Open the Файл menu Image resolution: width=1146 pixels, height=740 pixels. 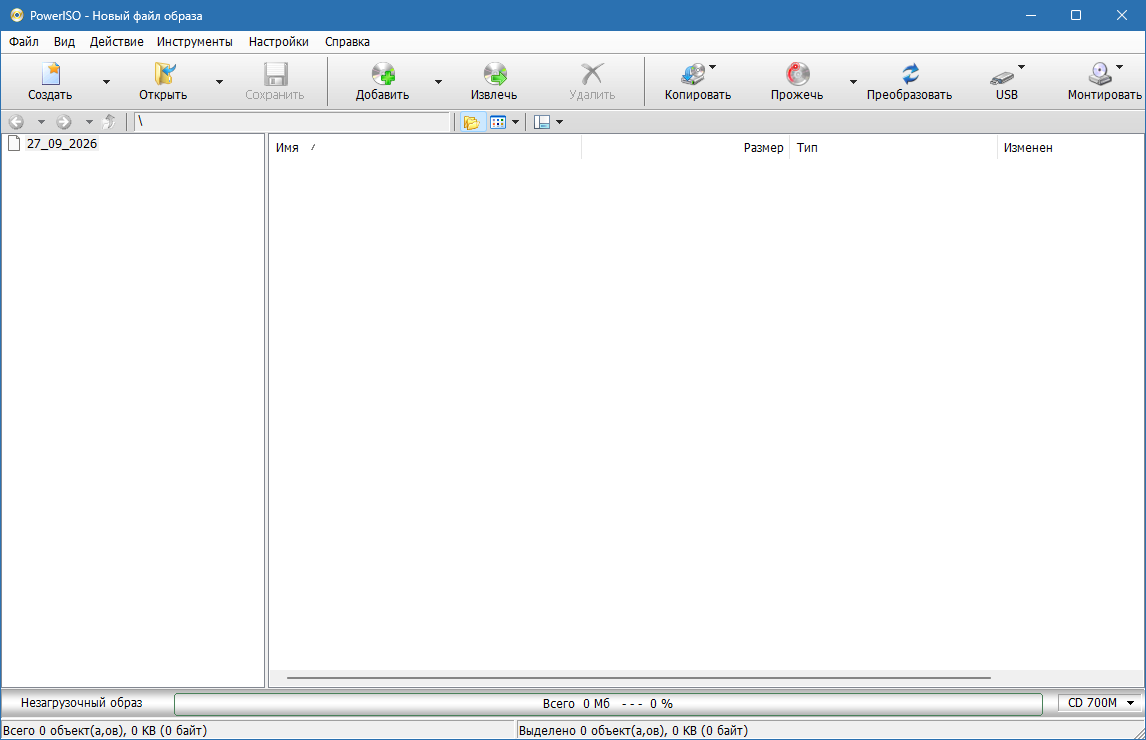24,42
